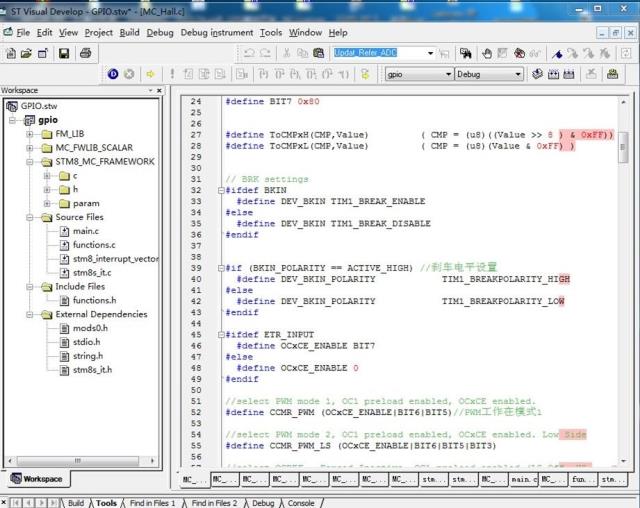Click the exclamation mark toolbar icon

[x=172, y=74]
